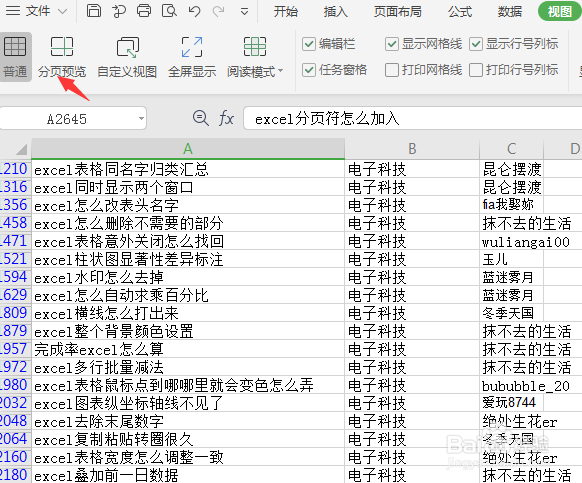582x483 pixels.
Task: Click the 分页预览 page break preview icon
Action: pos(62,47)
